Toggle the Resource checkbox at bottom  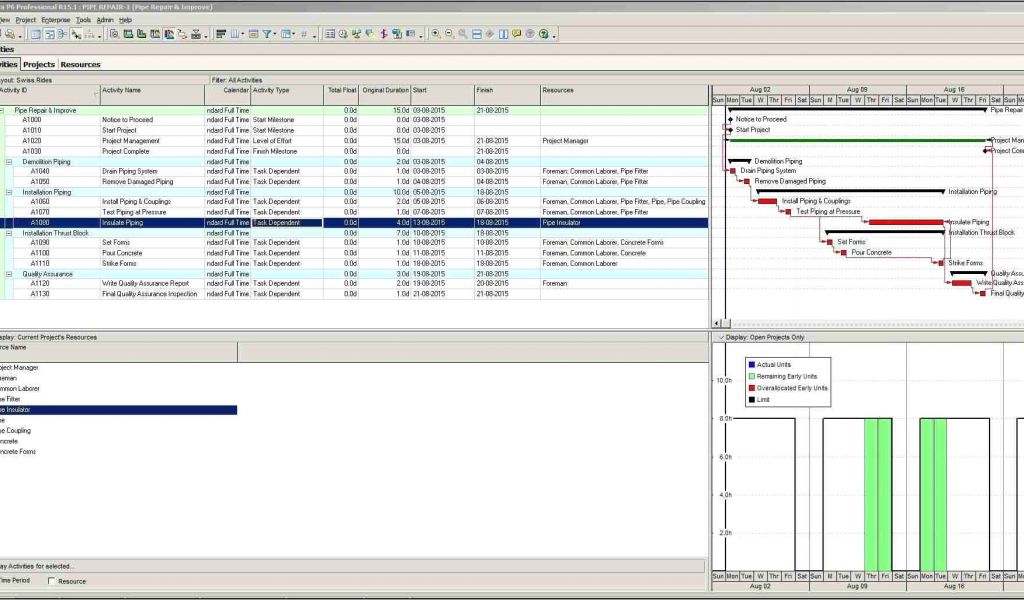click(52, 581)
